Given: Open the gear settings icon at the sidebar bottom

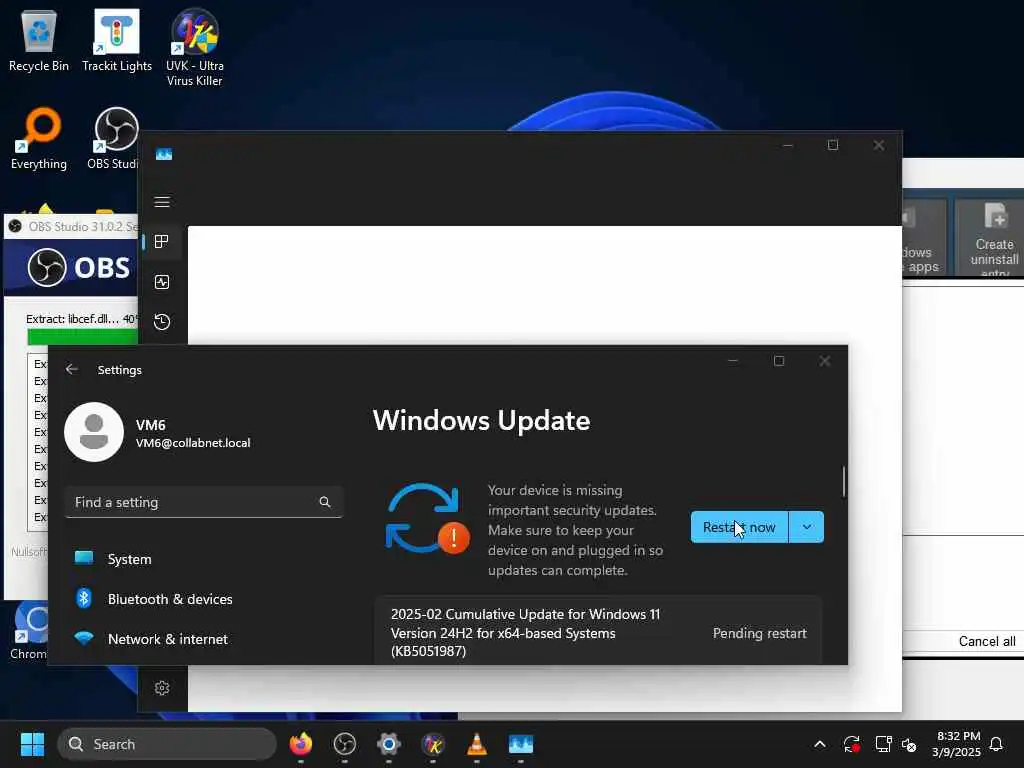Looking at the screenshot, I should click(162, 688).
